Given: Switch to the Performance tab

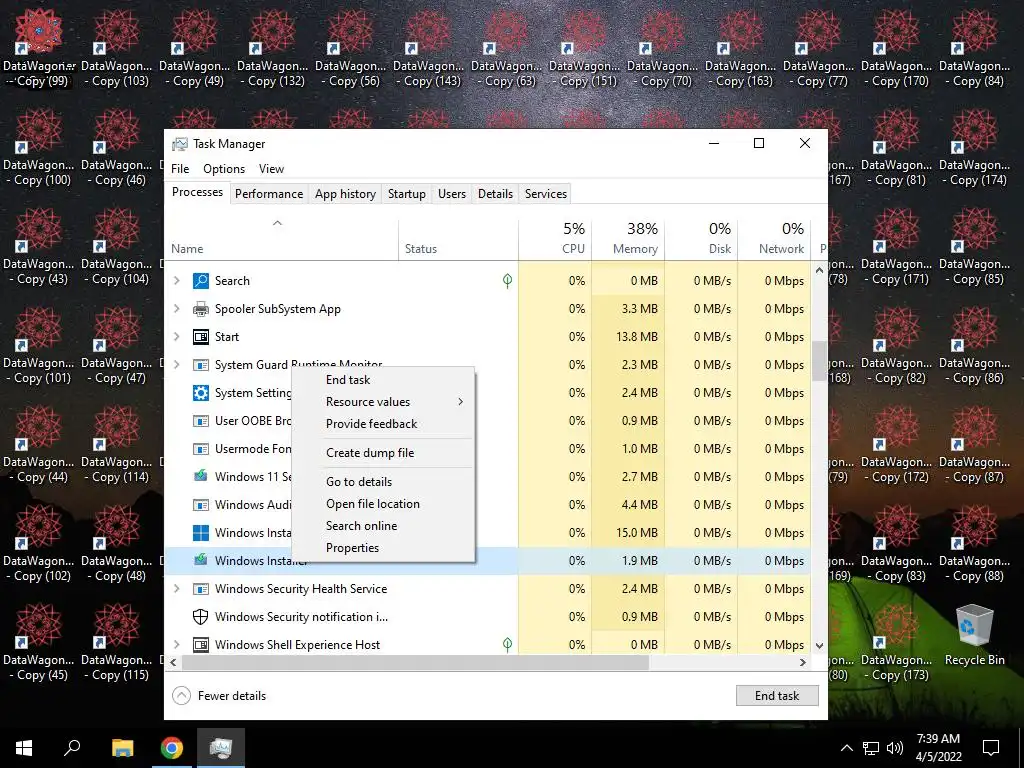Looking at the screenshot, I should click(269, 194).
